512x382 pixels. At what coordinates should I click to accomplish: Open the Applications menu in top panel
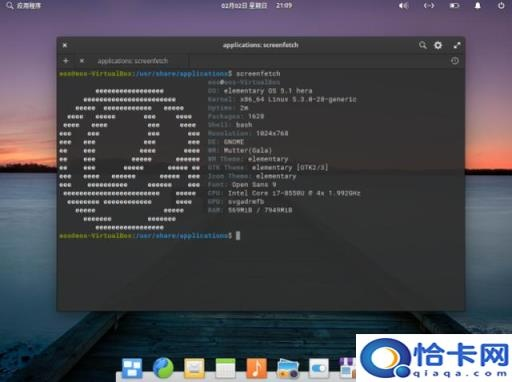[24, 5]
